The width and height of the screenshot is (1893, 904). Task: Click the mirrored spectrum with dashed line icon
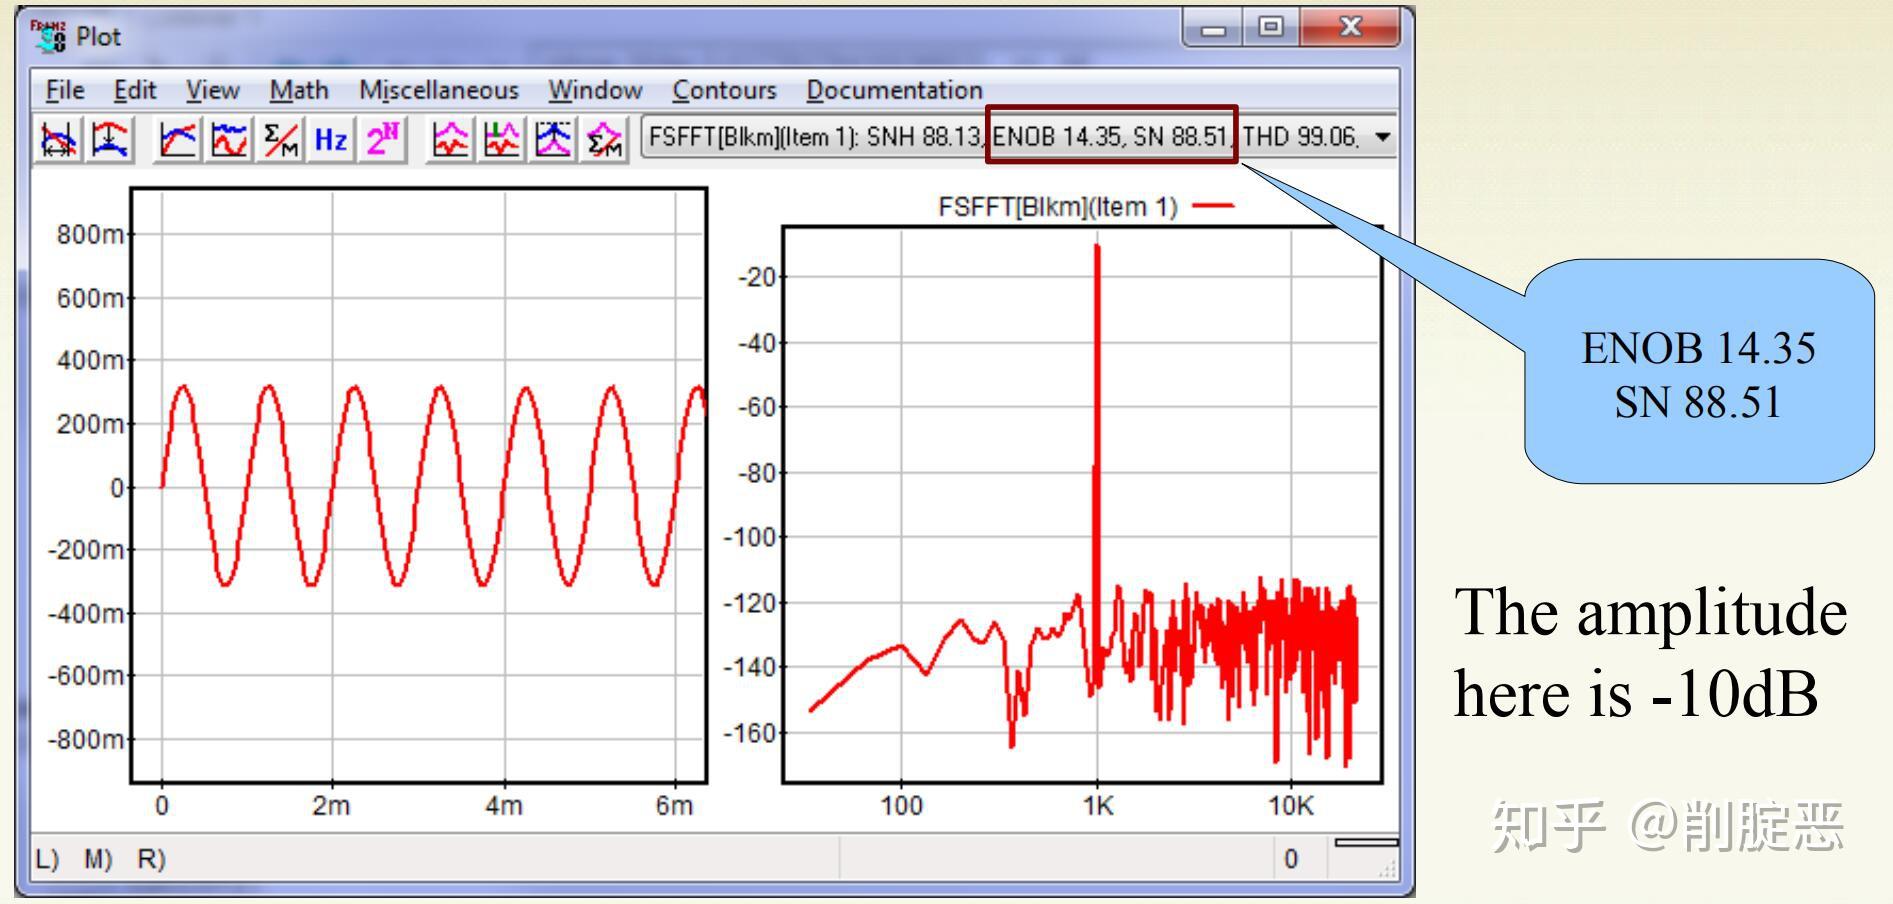553,139
